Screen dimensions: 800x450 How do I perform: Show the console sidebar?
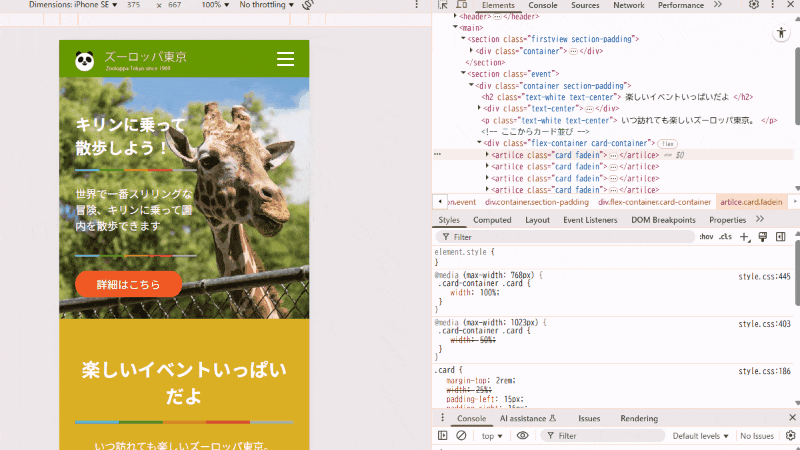(442, 436)
